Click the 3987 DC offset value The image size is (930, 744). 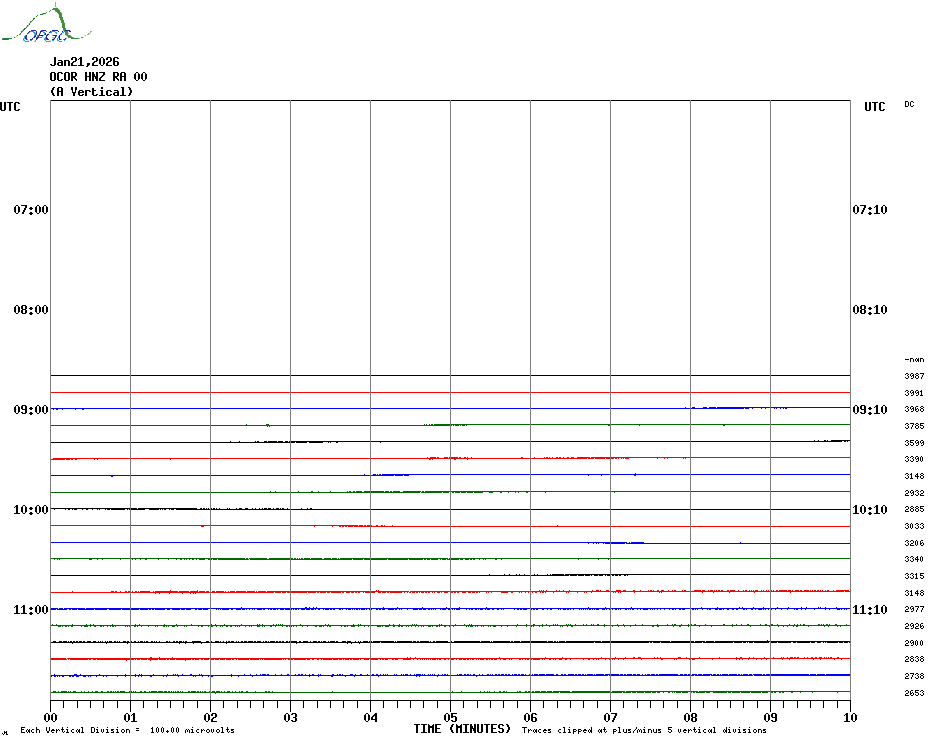(x=914, y=376)
